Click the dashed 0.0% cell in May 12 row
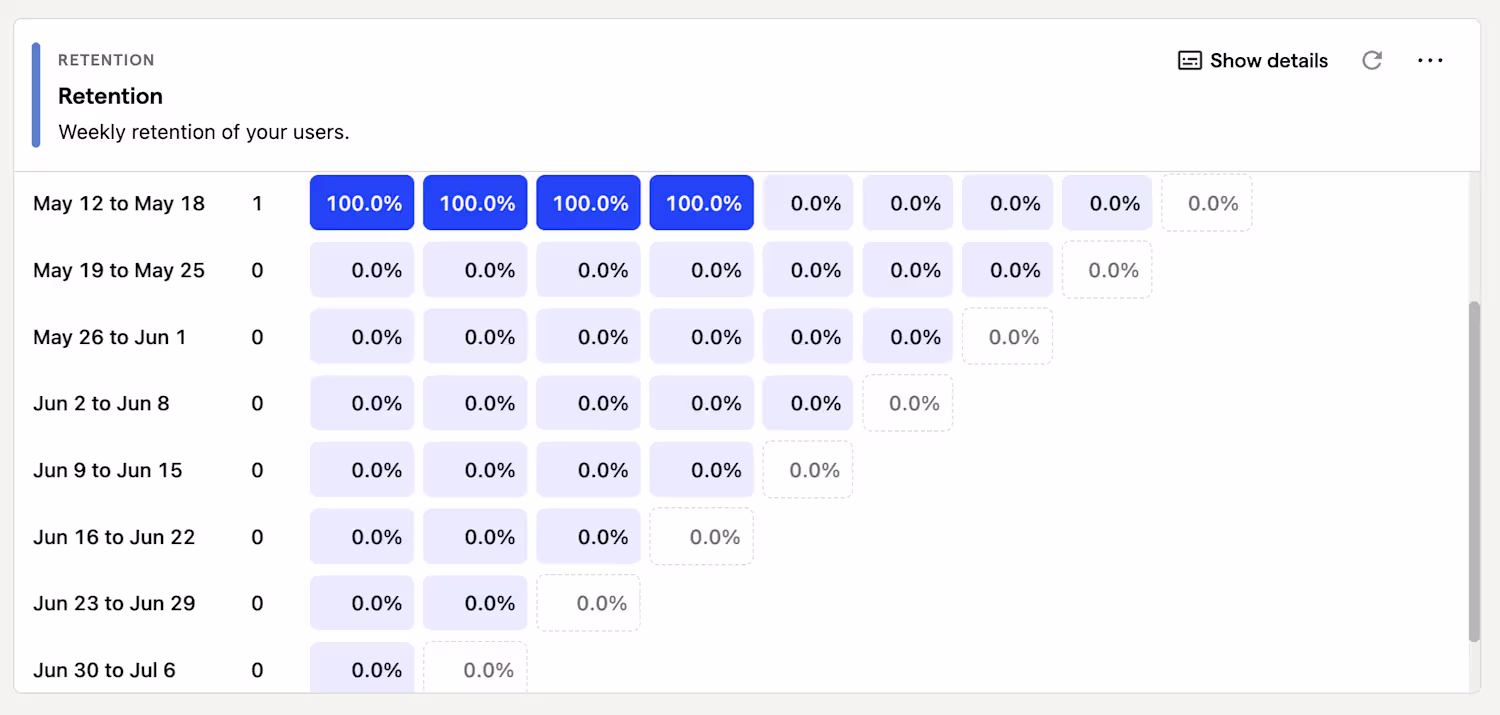 [1207, 204]
